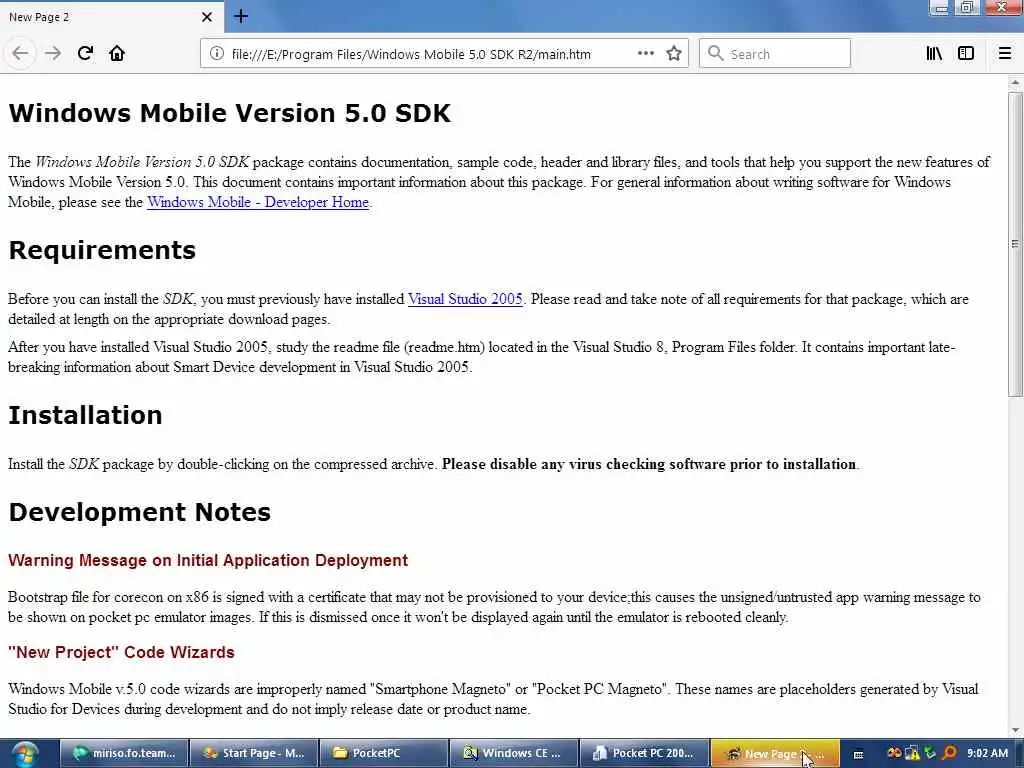Click the scrollbar up arrow

tap(1015, 83)
